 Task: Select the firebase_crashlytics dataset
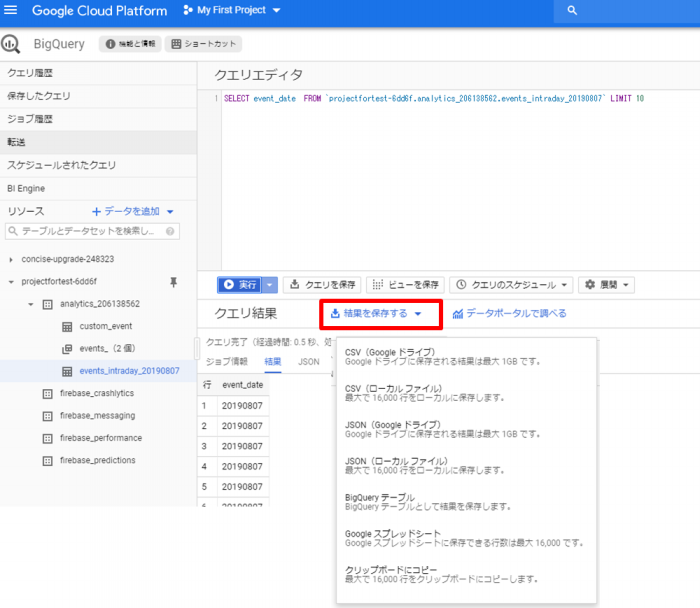click(97, 393)
